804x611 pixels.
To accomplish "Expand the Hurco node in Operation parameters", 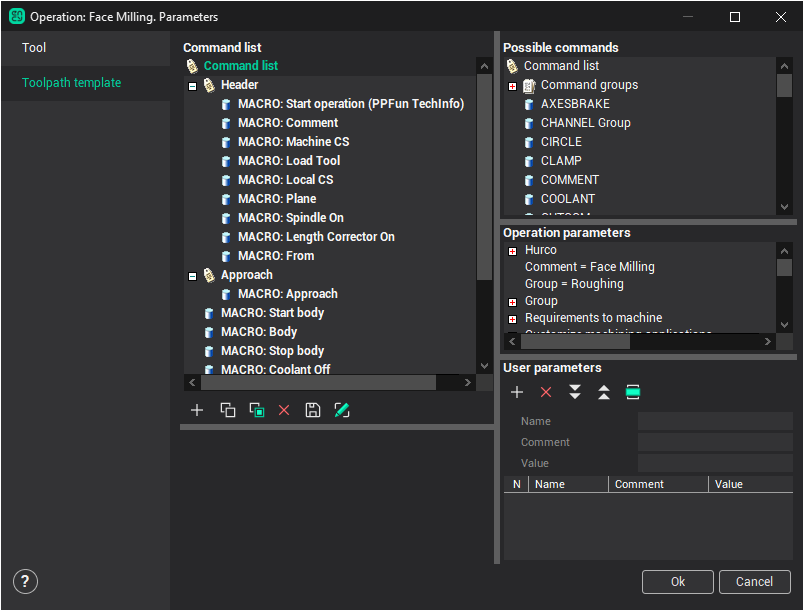I will pos(512,250).
